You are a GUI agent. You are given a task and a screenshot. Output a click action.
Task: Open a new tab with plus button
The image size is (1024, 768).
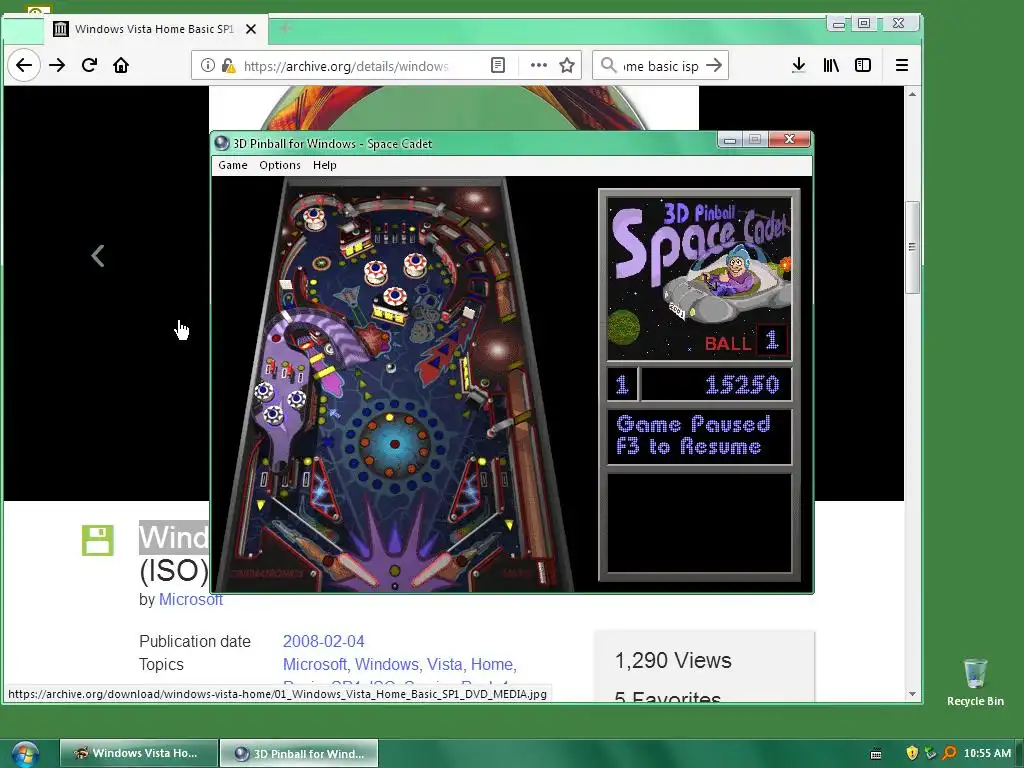(285, 28)
